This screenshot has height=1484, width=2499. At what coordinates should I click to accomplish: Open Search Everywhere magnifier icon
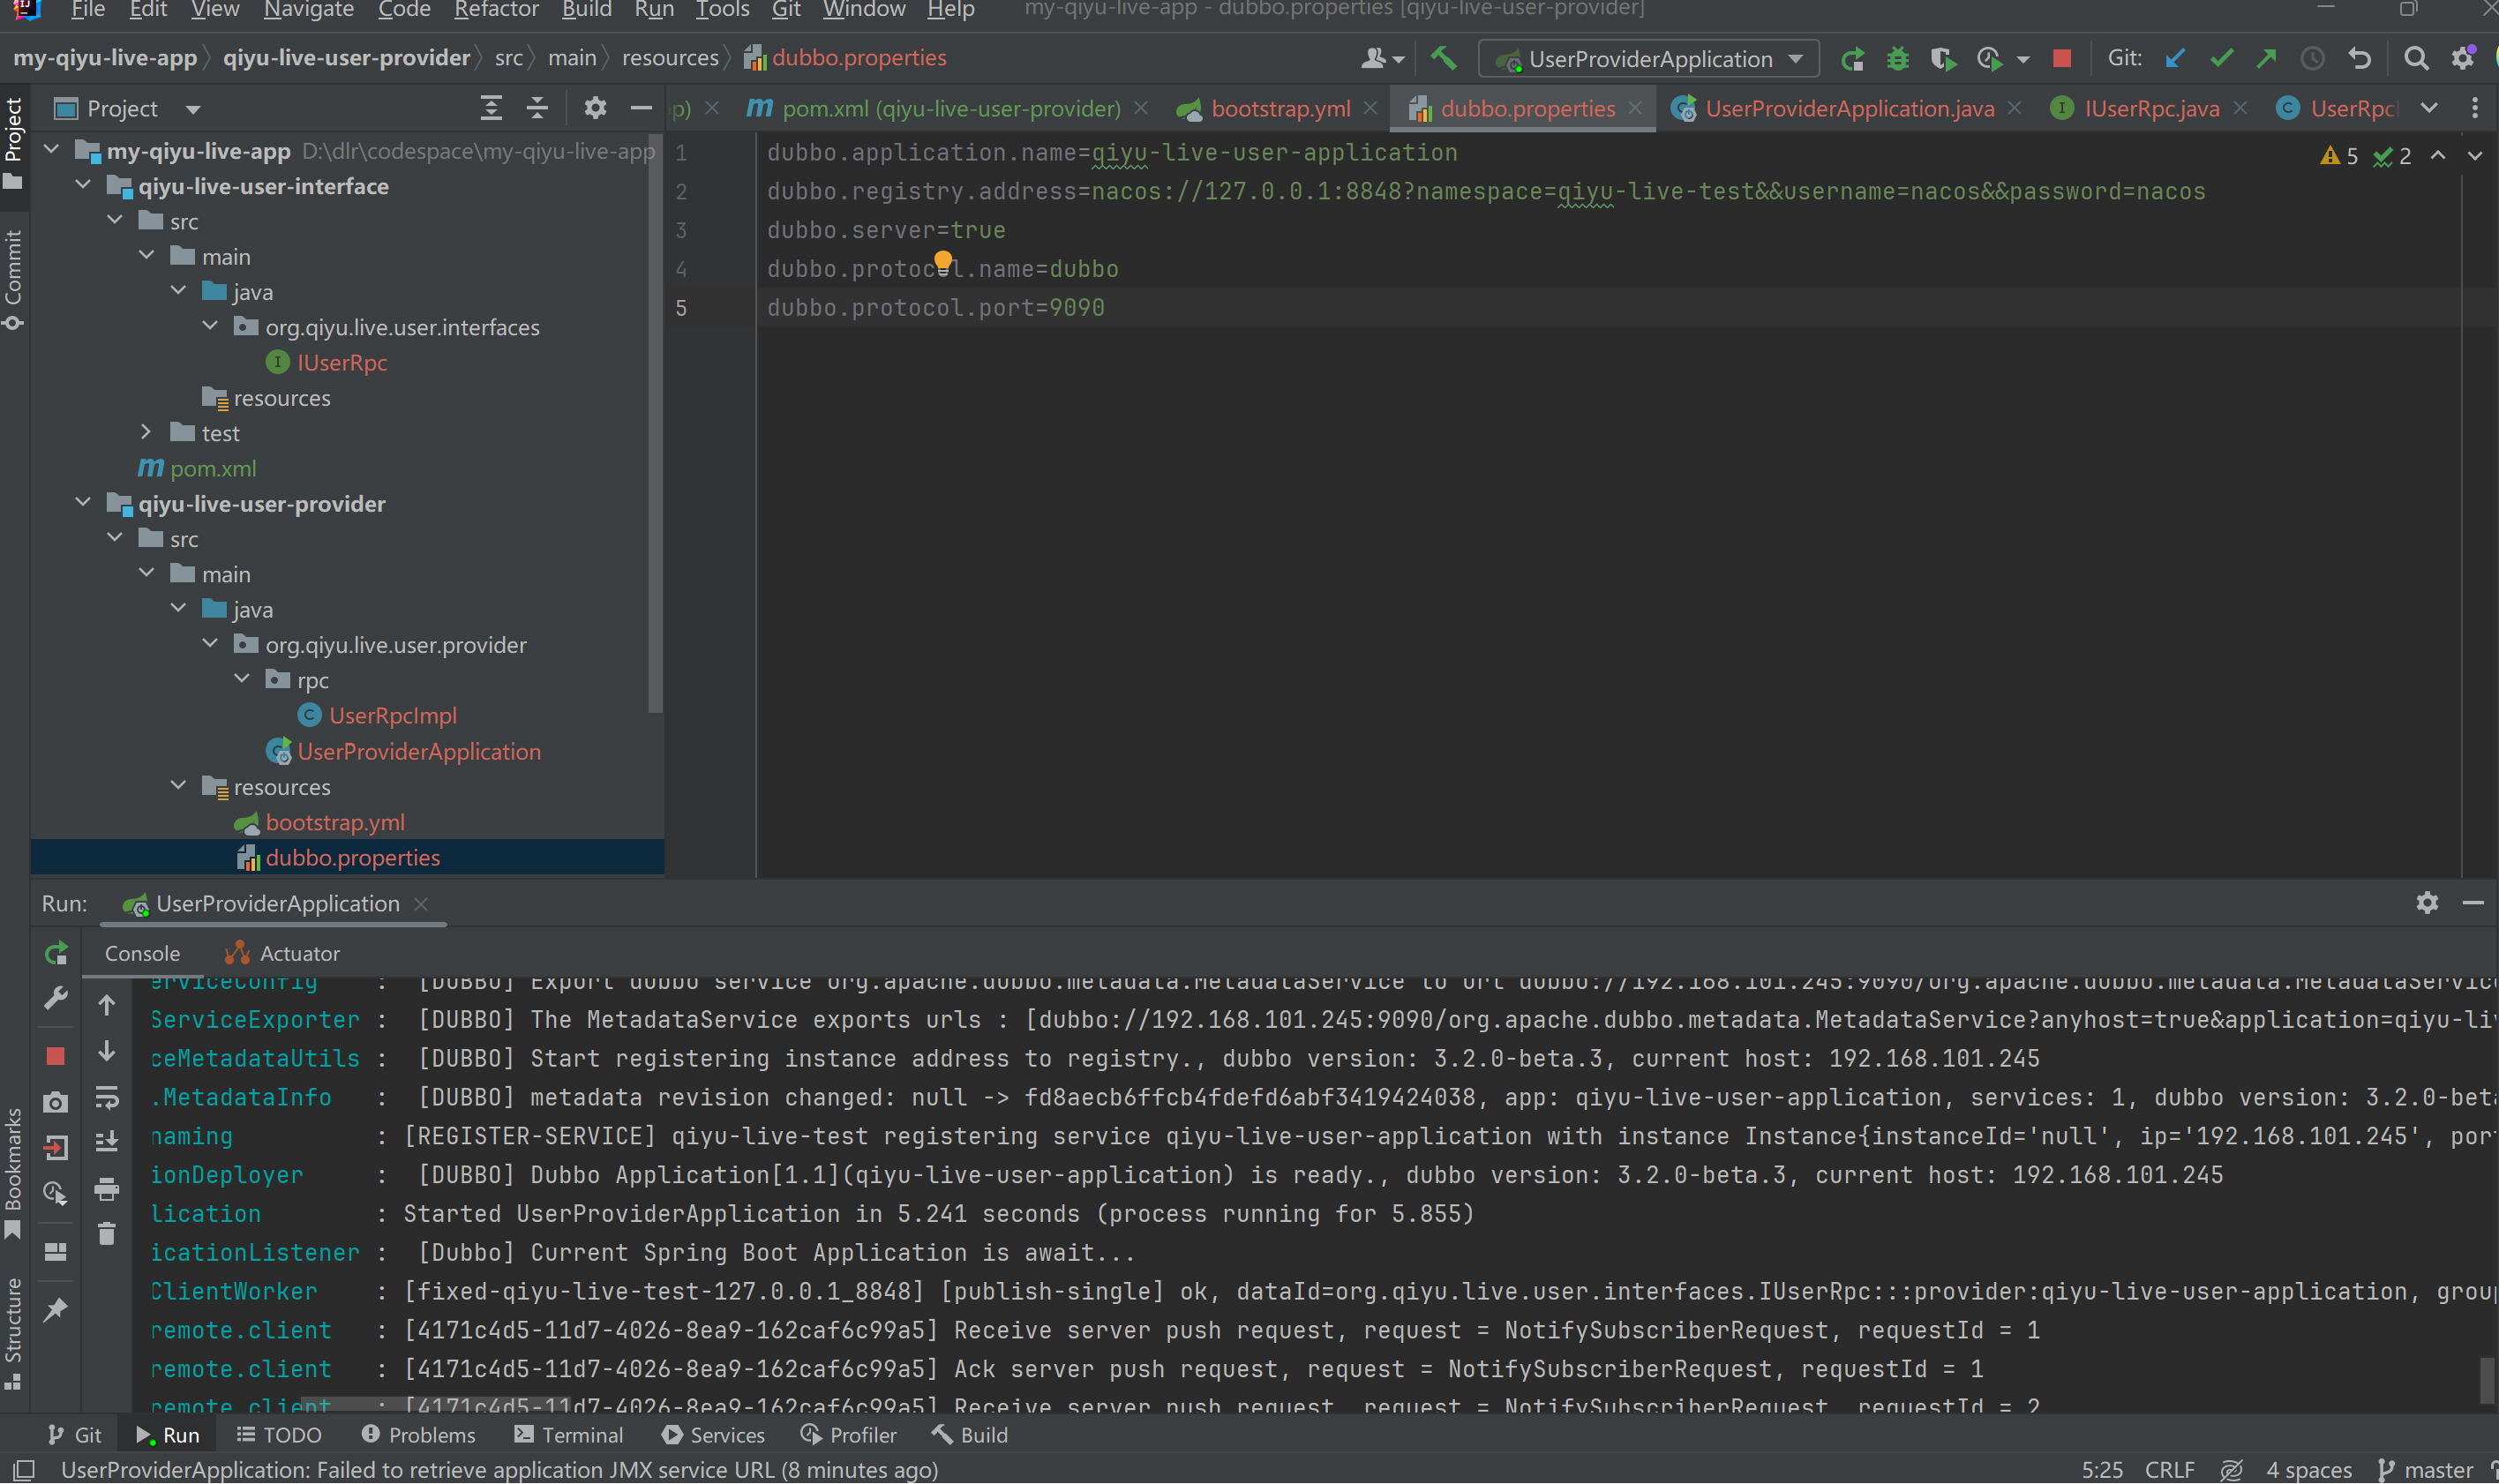tap(2416, 59)
